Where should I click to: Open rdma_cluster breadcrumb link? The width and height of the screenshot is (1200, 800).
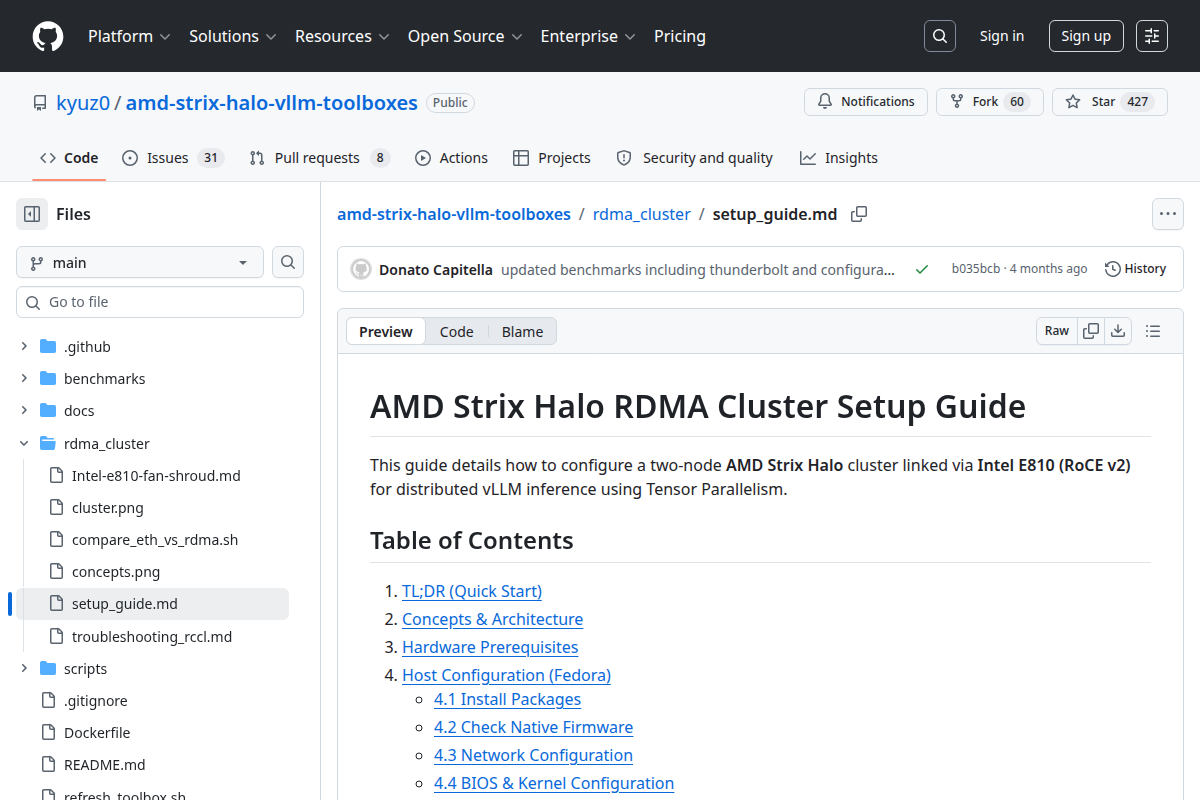pyautogui.click(x=642, y=214)
